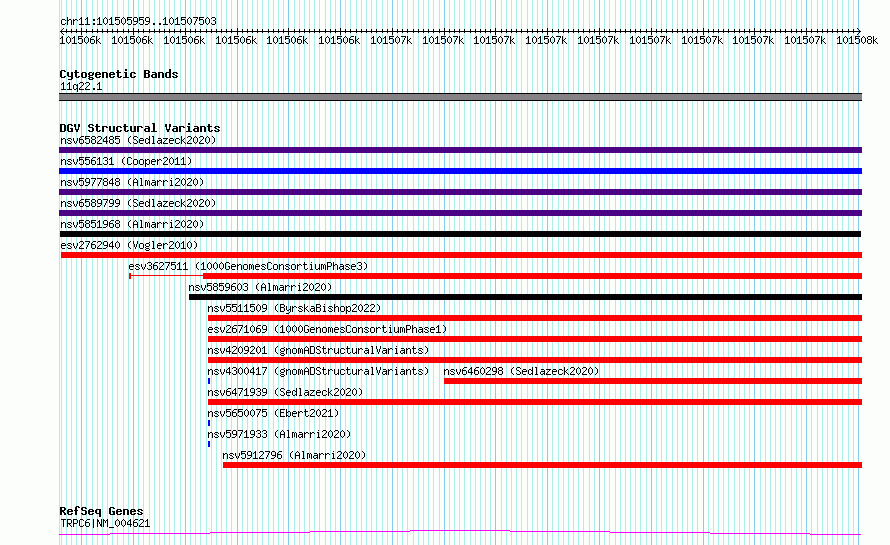The image size is (890, 545).
Task: Select the nsv5650075 (Ebert2021) label
Action: click(x=273, y=413)
